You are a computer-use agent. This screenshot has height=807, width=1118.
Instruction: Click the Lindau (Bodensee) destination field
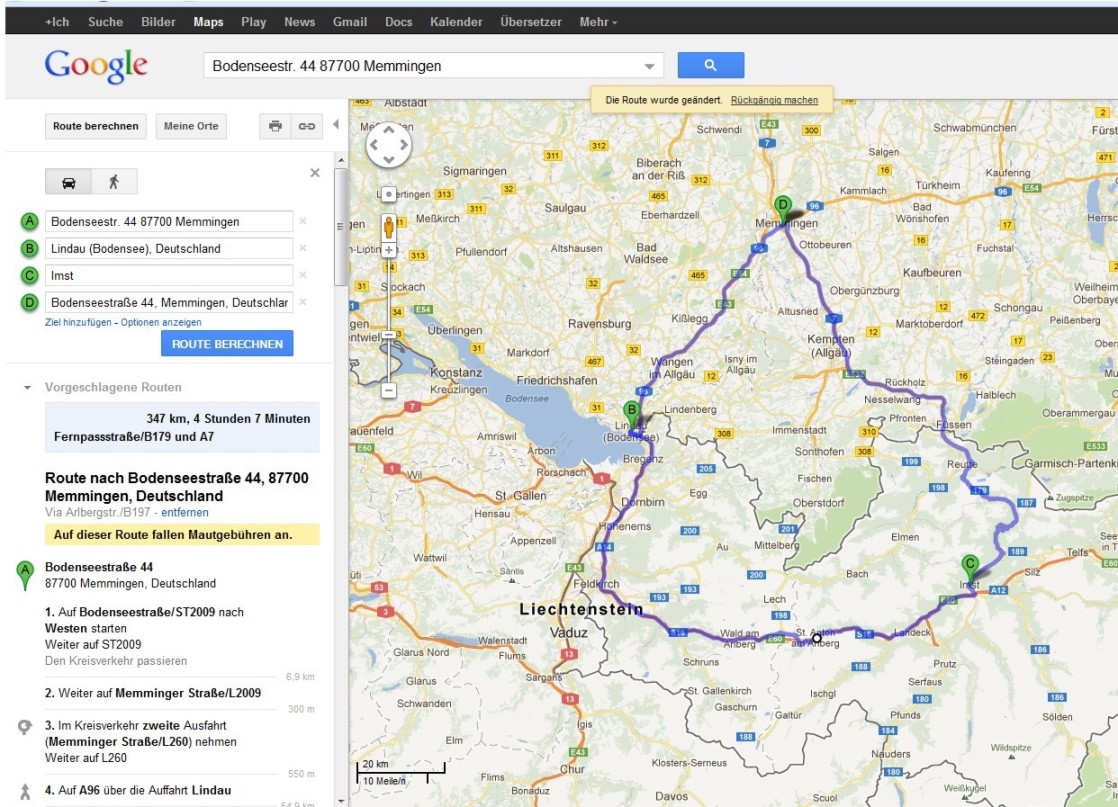coord(168,248)
